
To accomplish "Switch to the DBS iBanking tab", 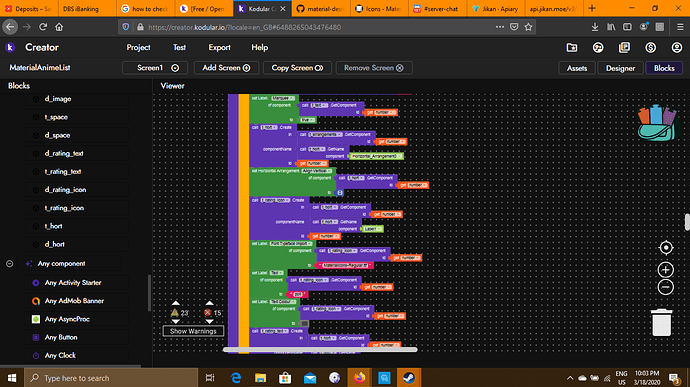I will tap(87, 8).
